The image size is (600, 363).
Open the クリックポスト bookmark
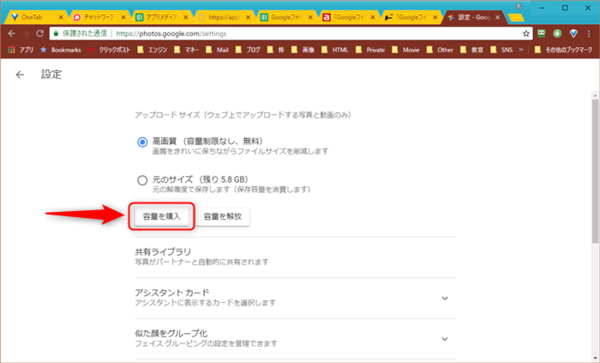[x=109, y=50]
